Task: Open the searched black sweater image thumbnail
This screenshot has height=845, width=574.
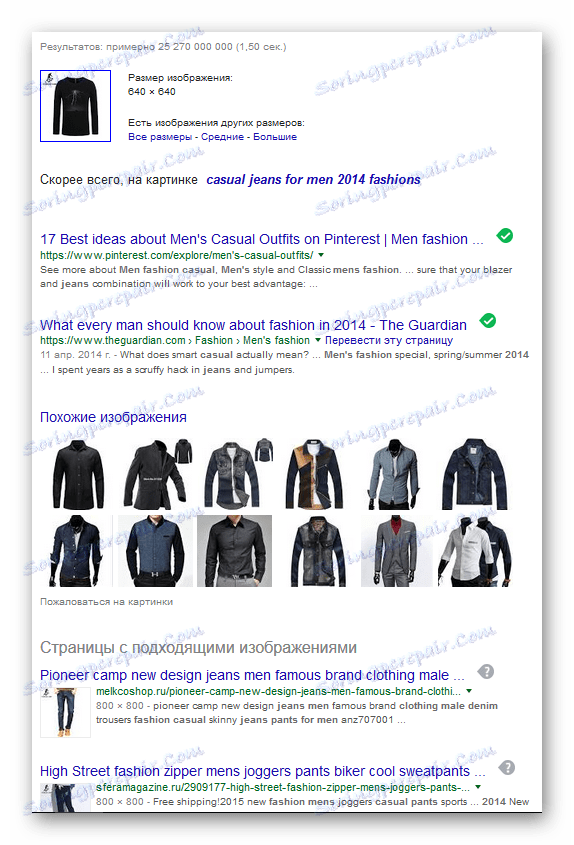Action: 75,106
